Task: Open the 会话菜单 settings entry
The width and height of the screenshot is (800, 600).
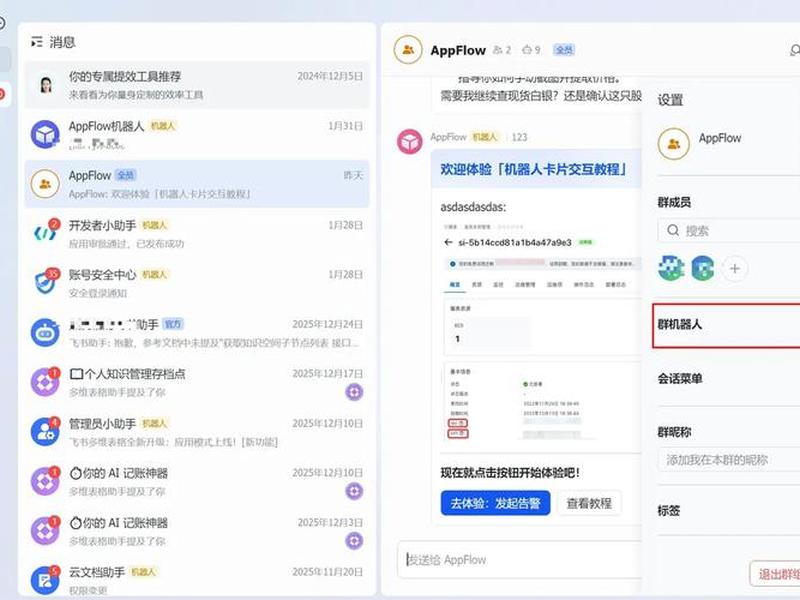Action: pyautogui.click(x=729, y=379)
